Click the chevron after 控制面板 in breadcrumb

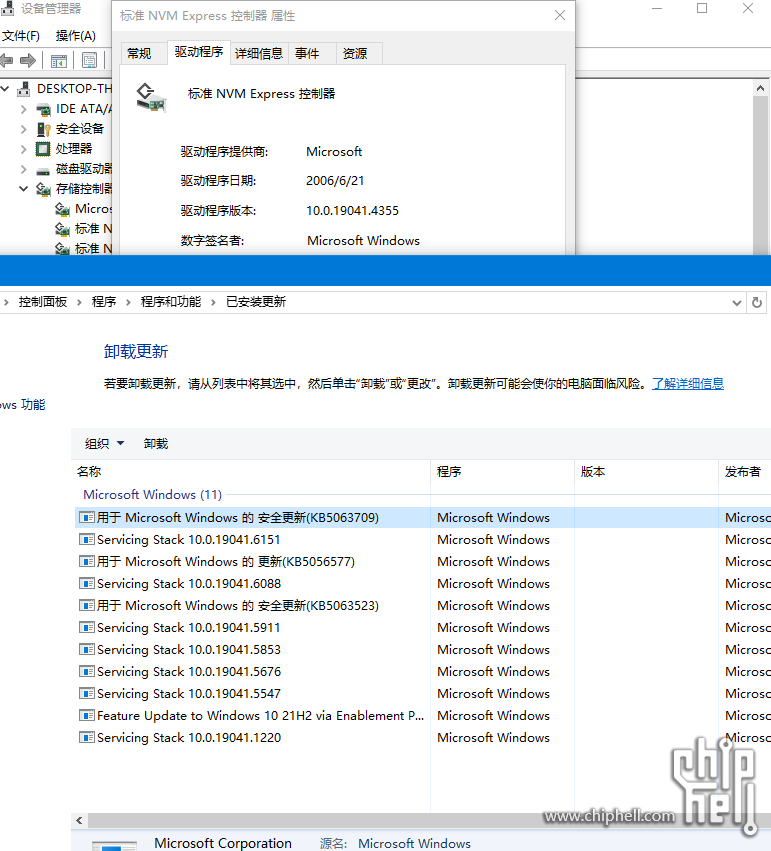click(x=79, y=302)
